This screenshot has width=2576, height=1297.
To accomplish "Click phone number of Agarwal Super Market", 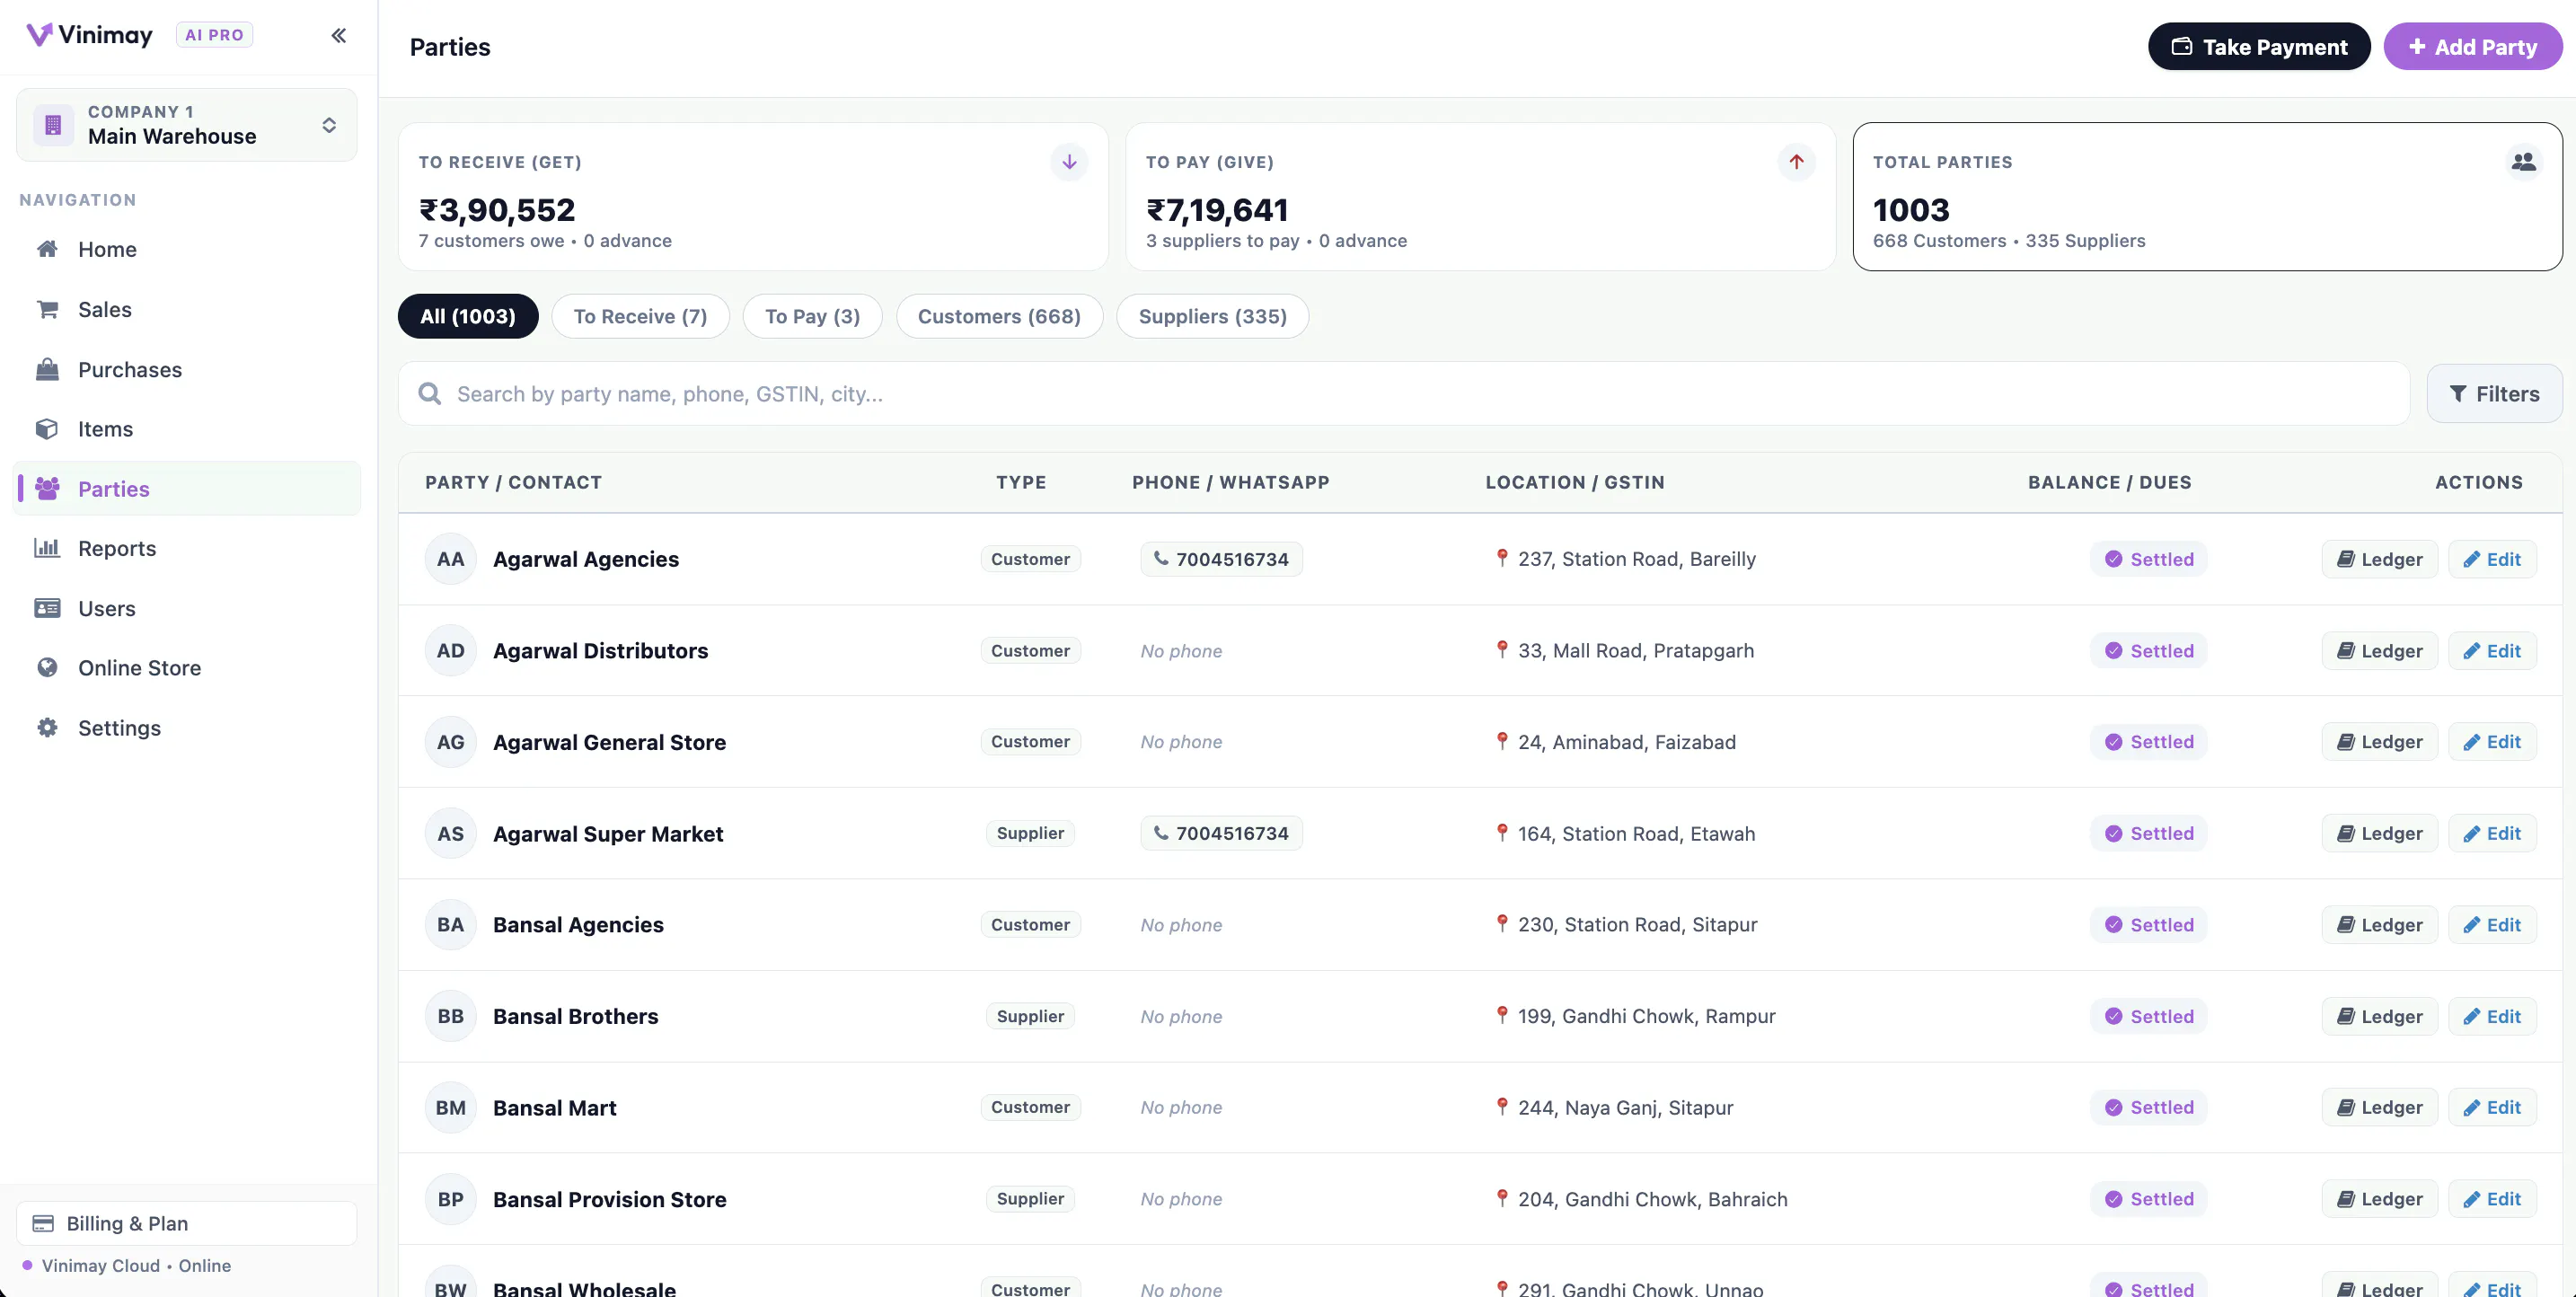I will click(x=1221, y=833).
